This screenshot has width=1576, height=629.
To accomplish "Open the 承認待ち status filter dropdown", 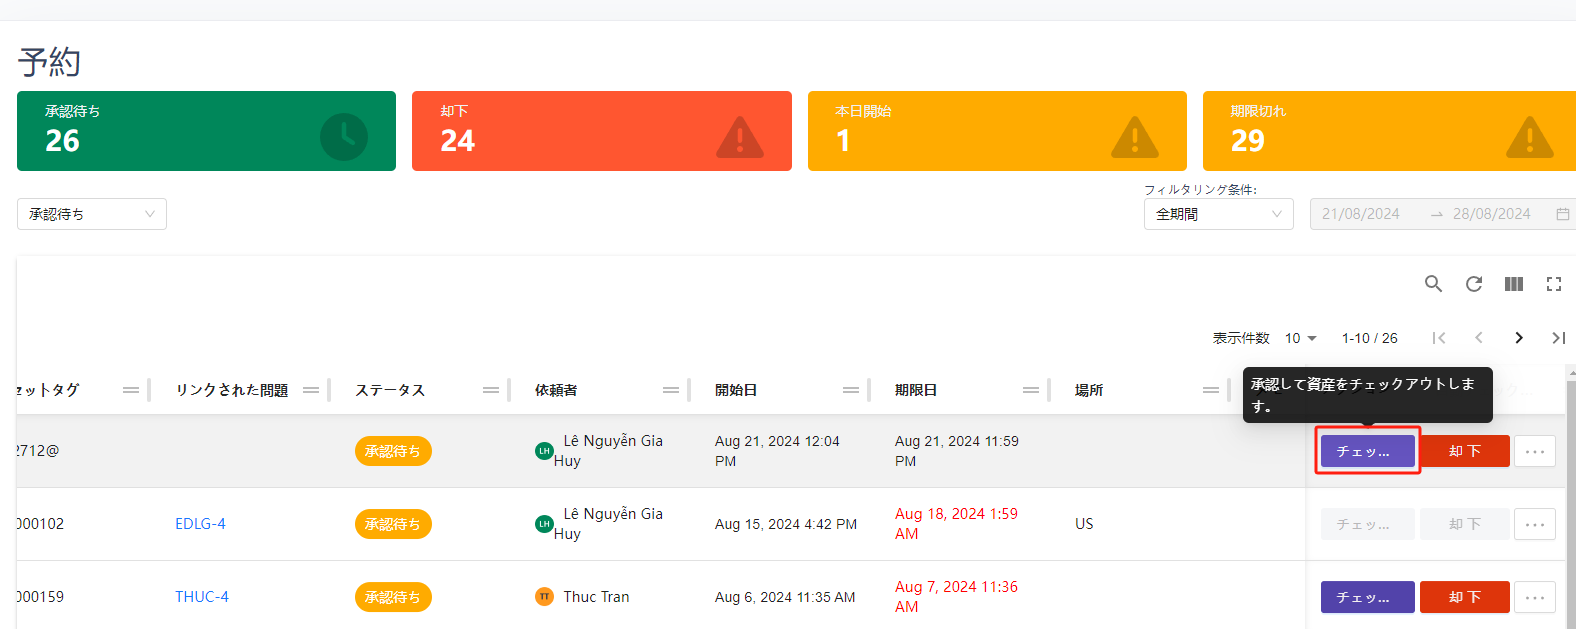I will [x=91, y=214].
